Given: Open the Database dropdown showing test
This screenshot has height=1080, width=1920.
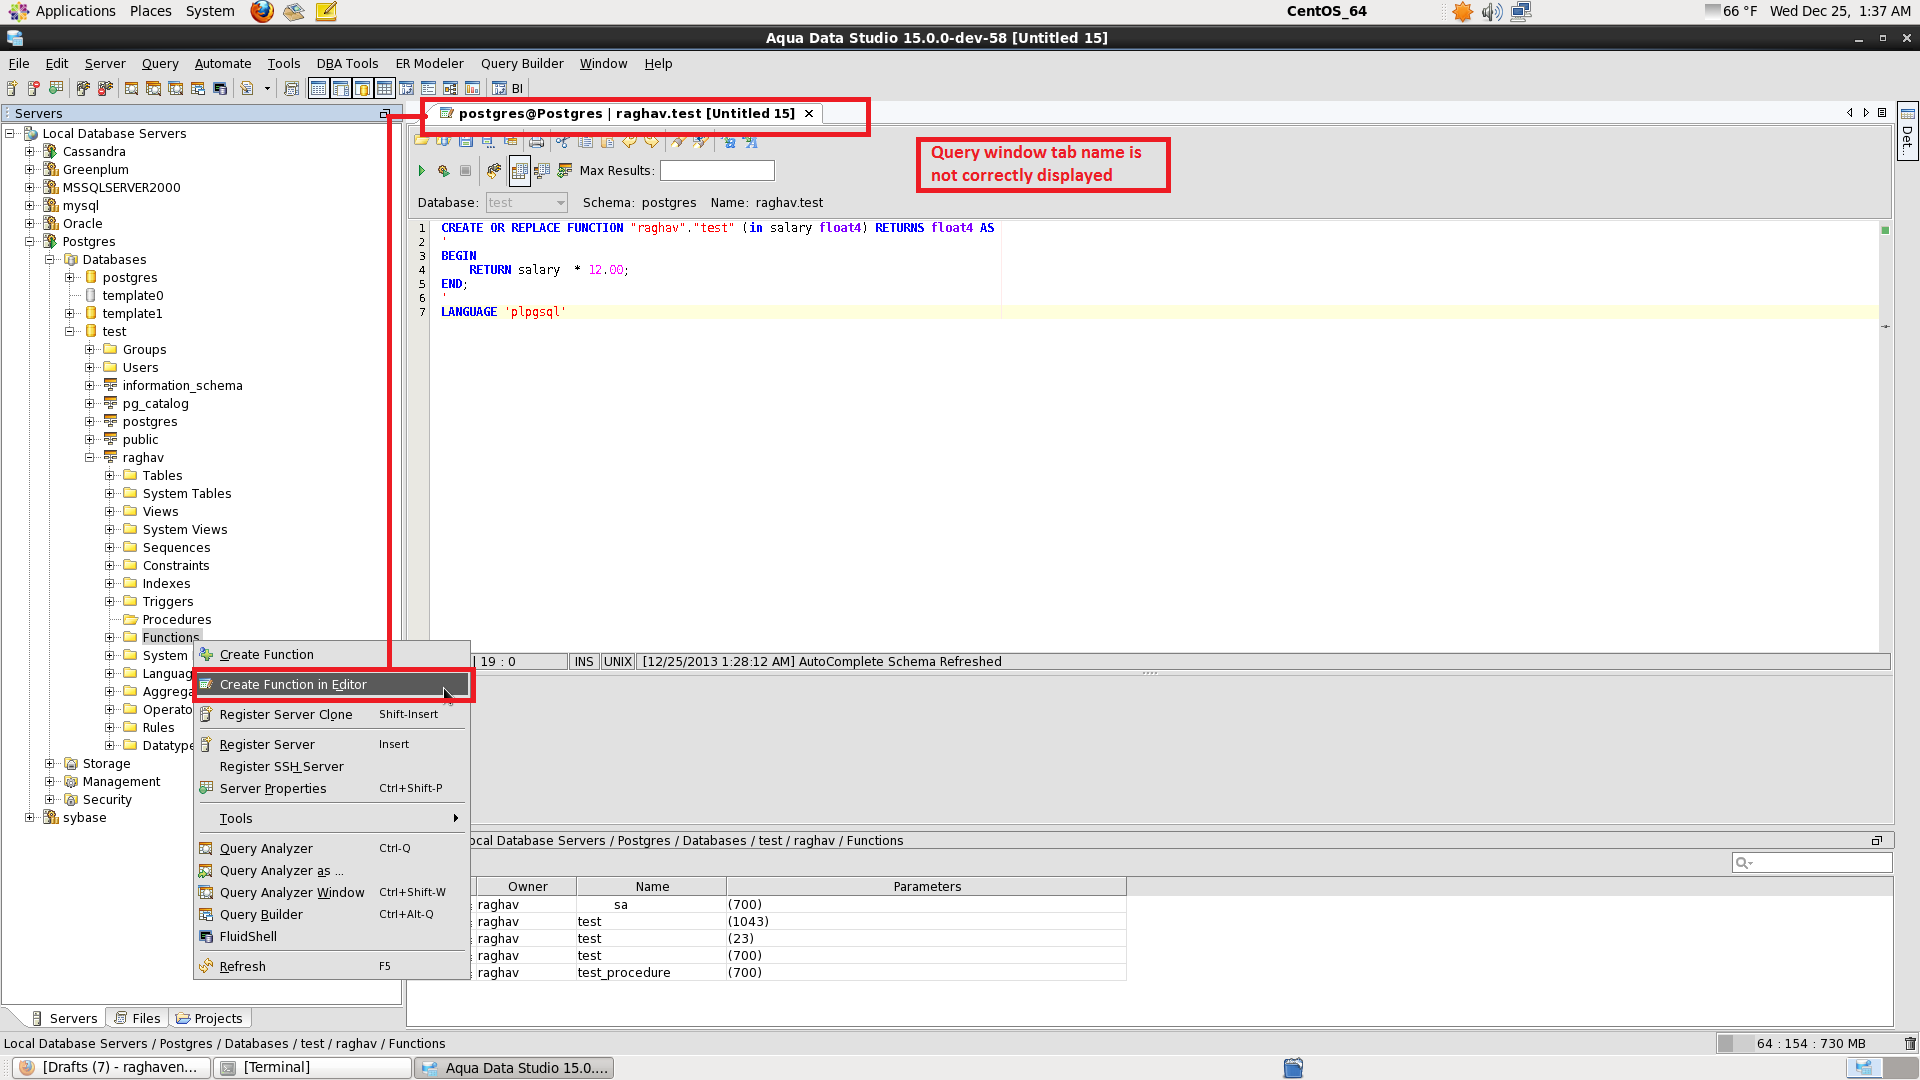Looking at the screenshot, I should click(x=527, y=203).
